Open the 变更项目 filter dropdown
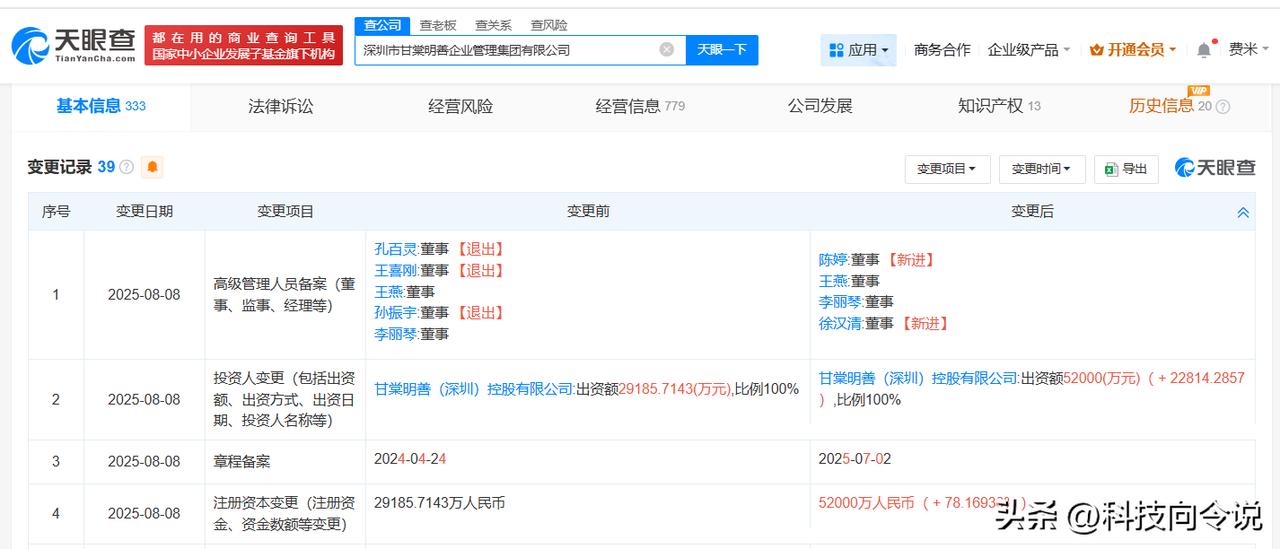The width and height of the screenshot is (1280, 549). coord(947,169)
